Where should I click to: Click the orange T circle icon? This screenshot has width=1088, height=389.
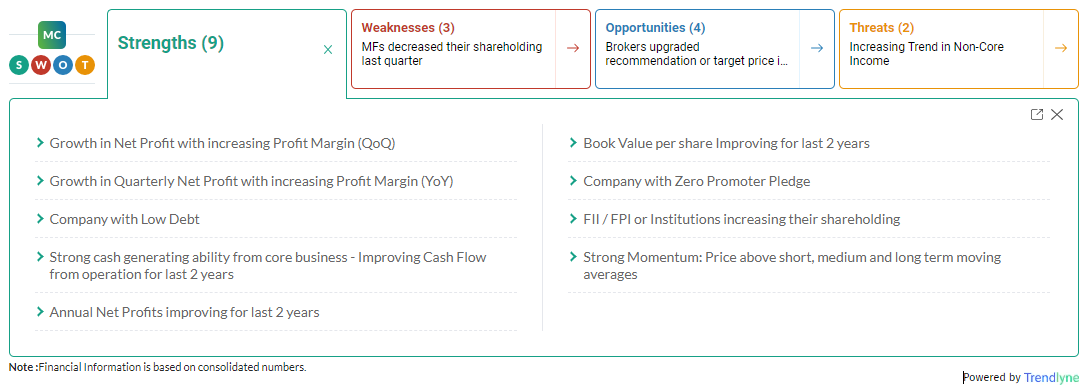click(85, 66)
